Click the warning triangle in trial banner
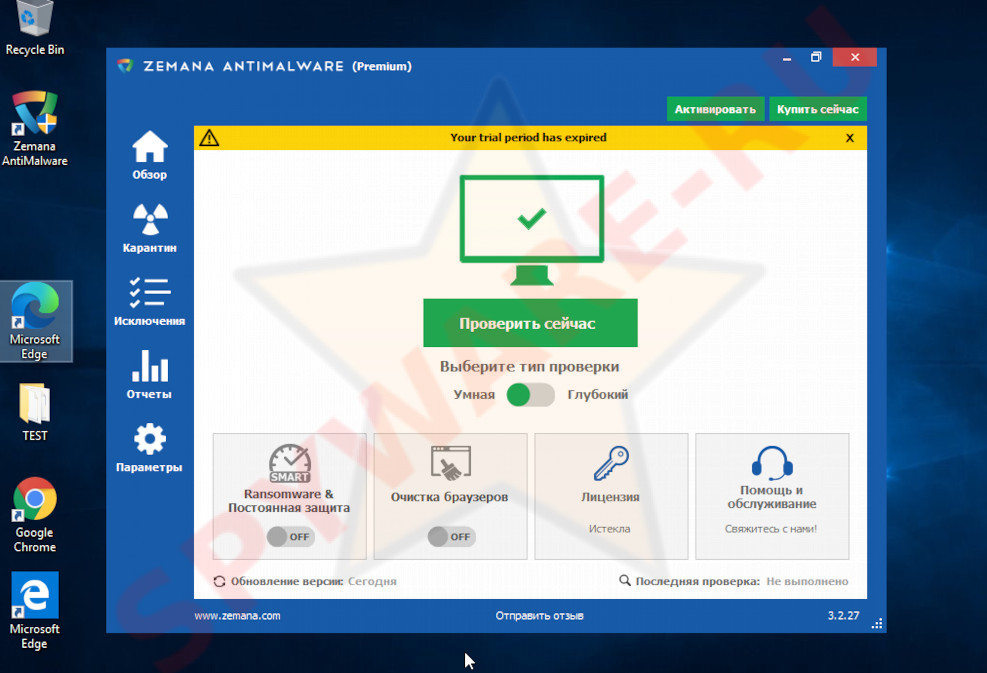Screen dimensions: 987x673 click(209, 138)
